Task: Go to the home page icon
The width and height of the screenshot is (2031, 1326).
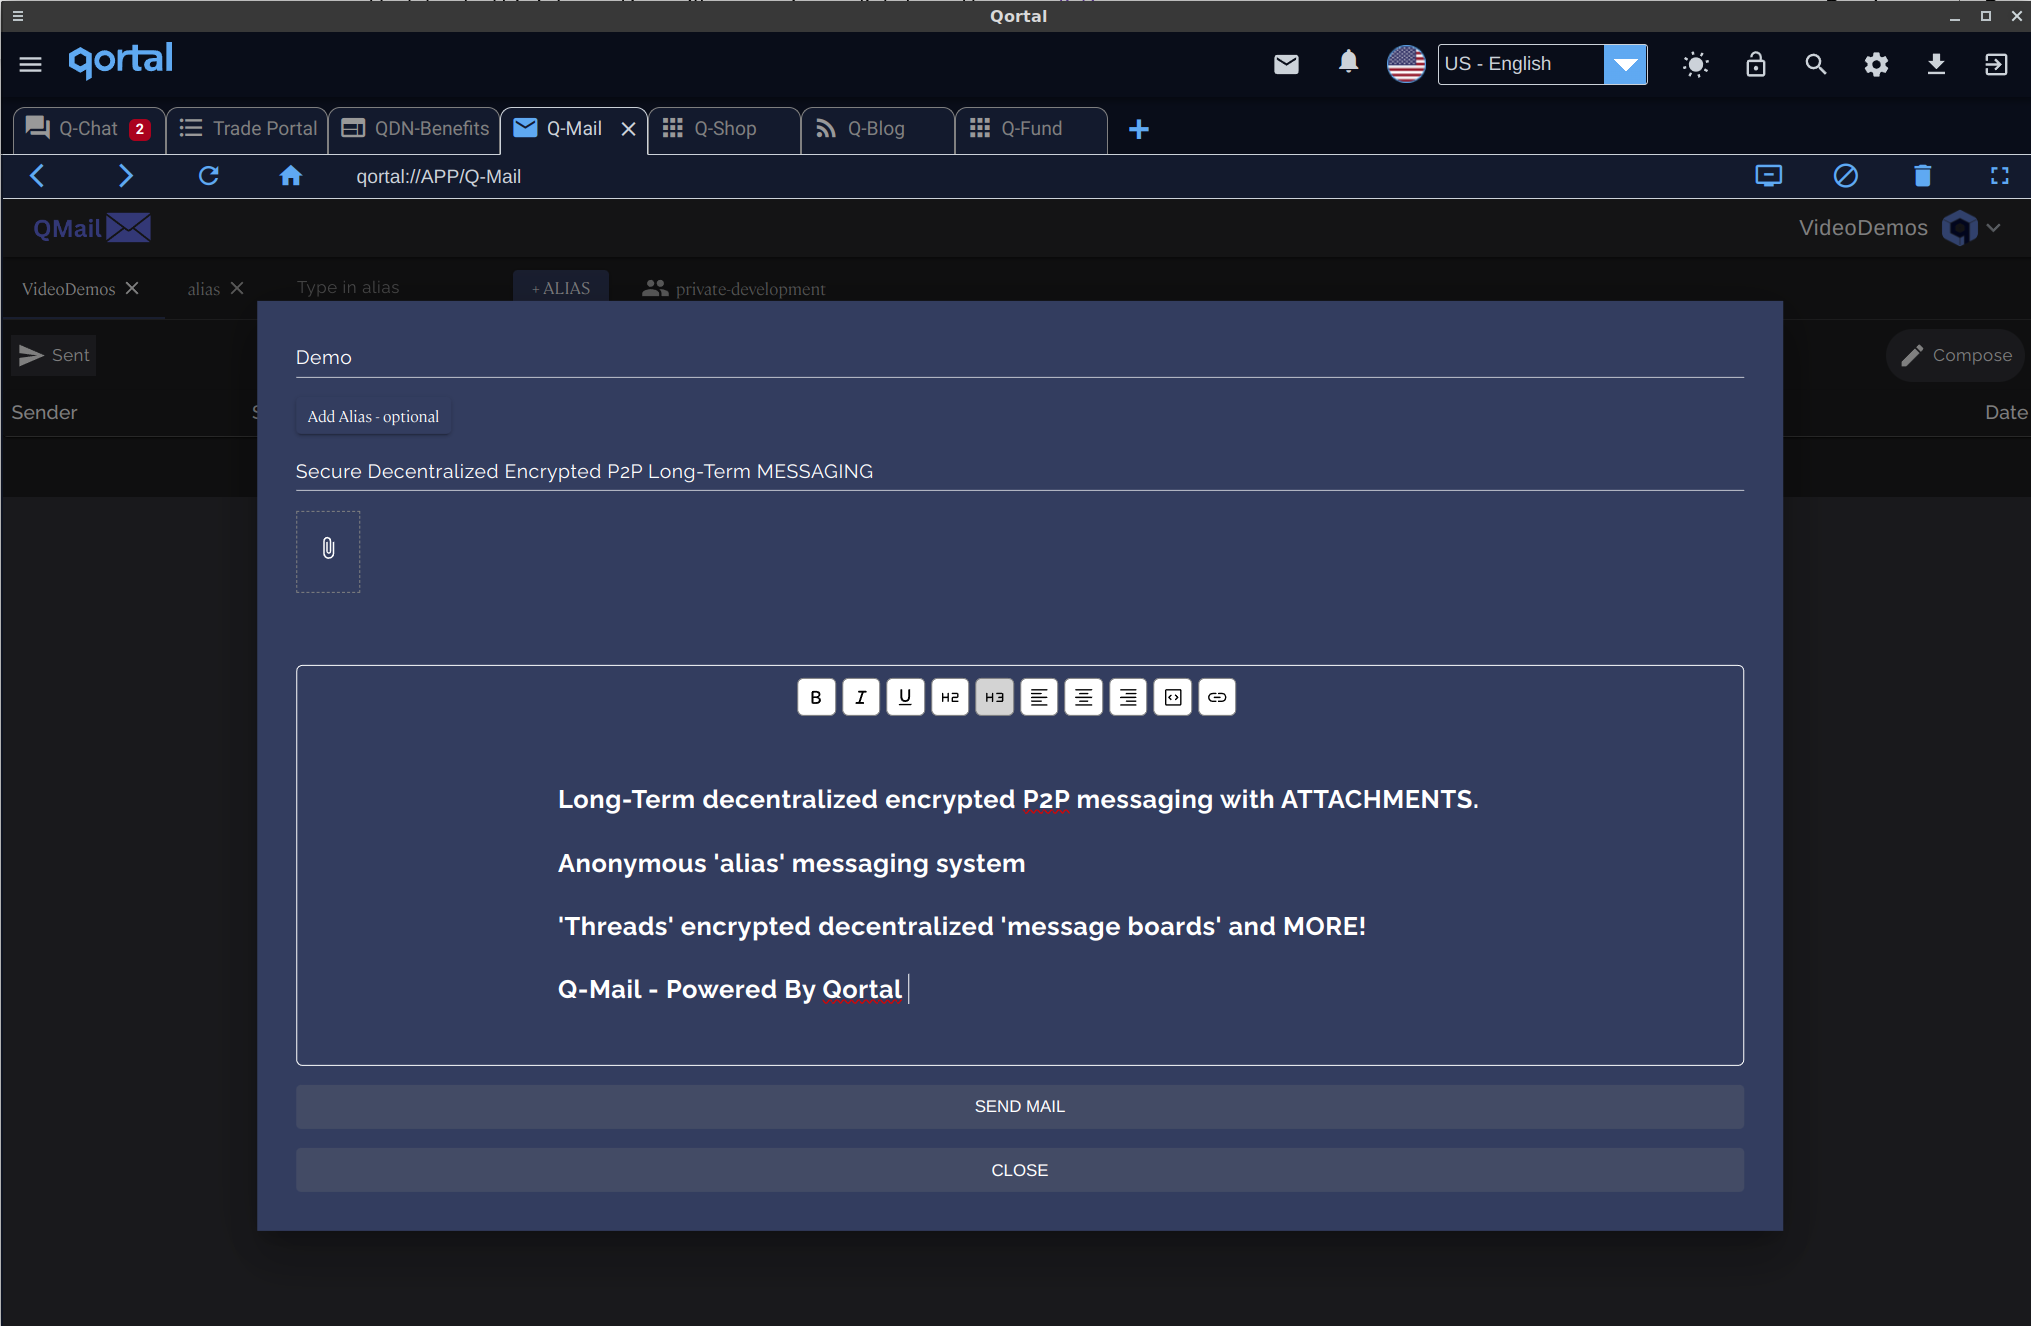Action: pyautogui.click(x=290, y=176)
